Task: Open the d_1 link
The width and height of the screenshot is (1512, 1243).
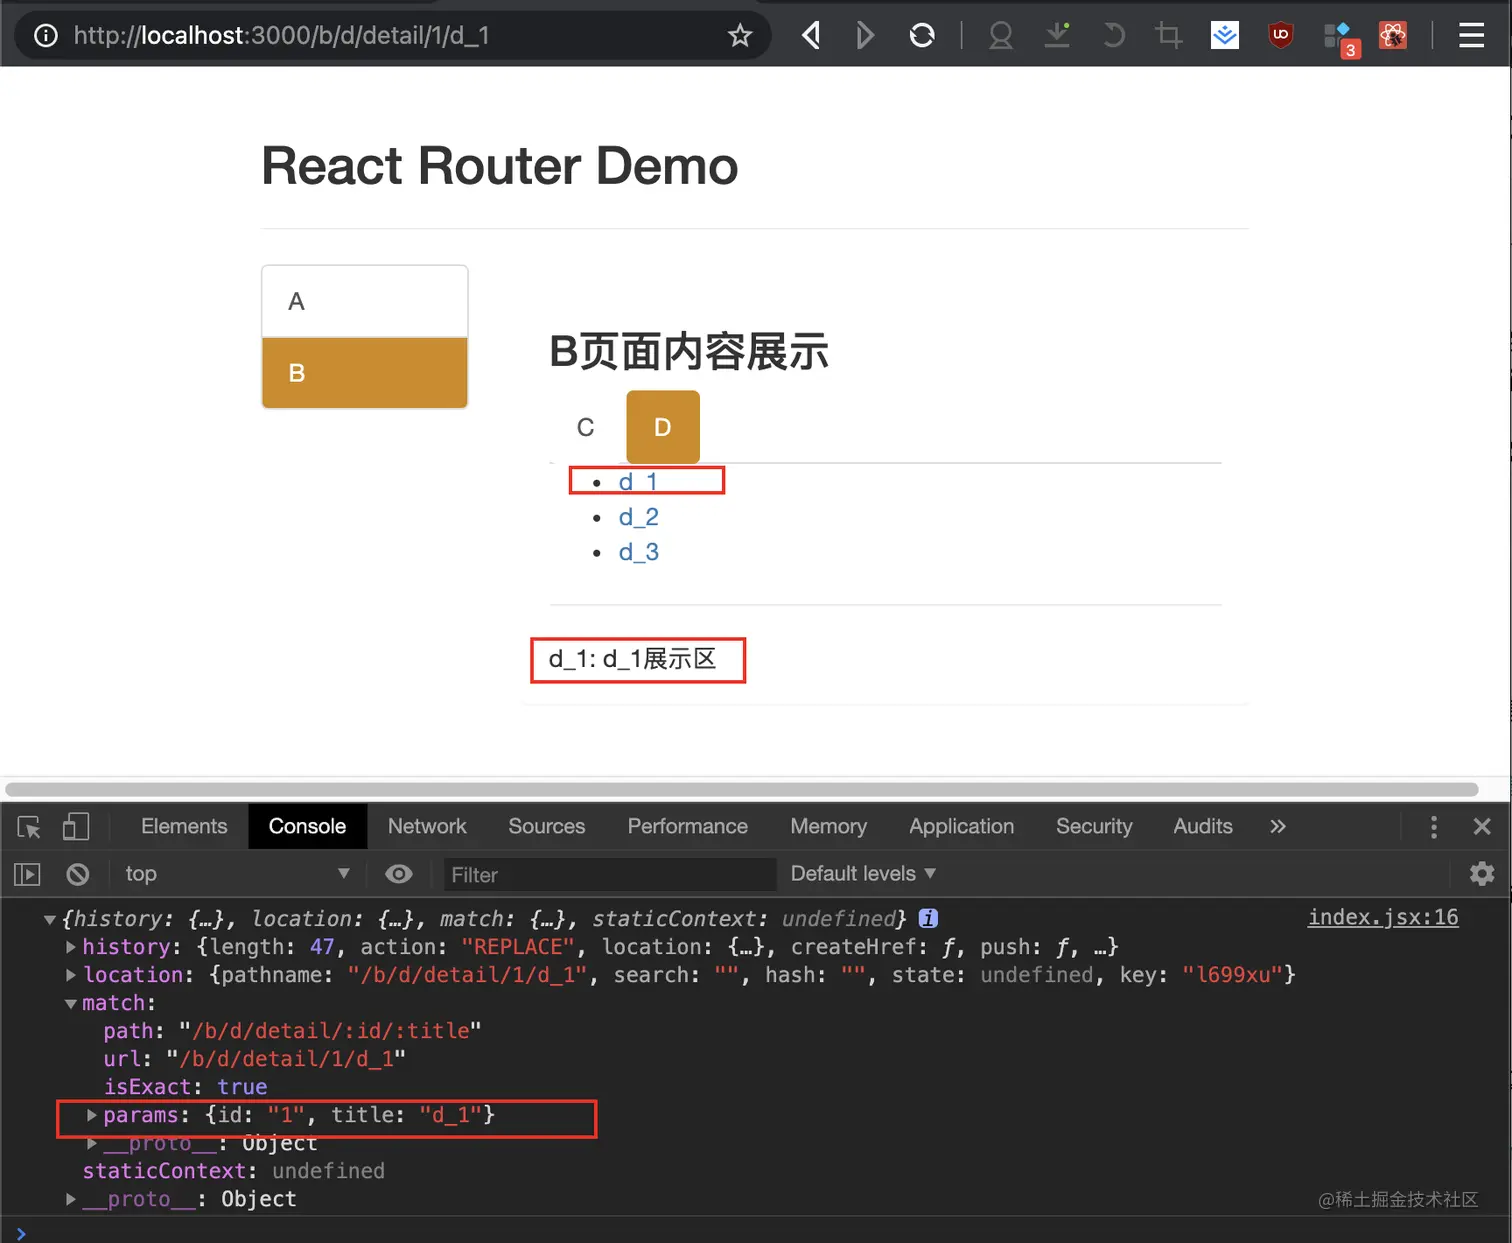Action: click(x=638, y=481)
